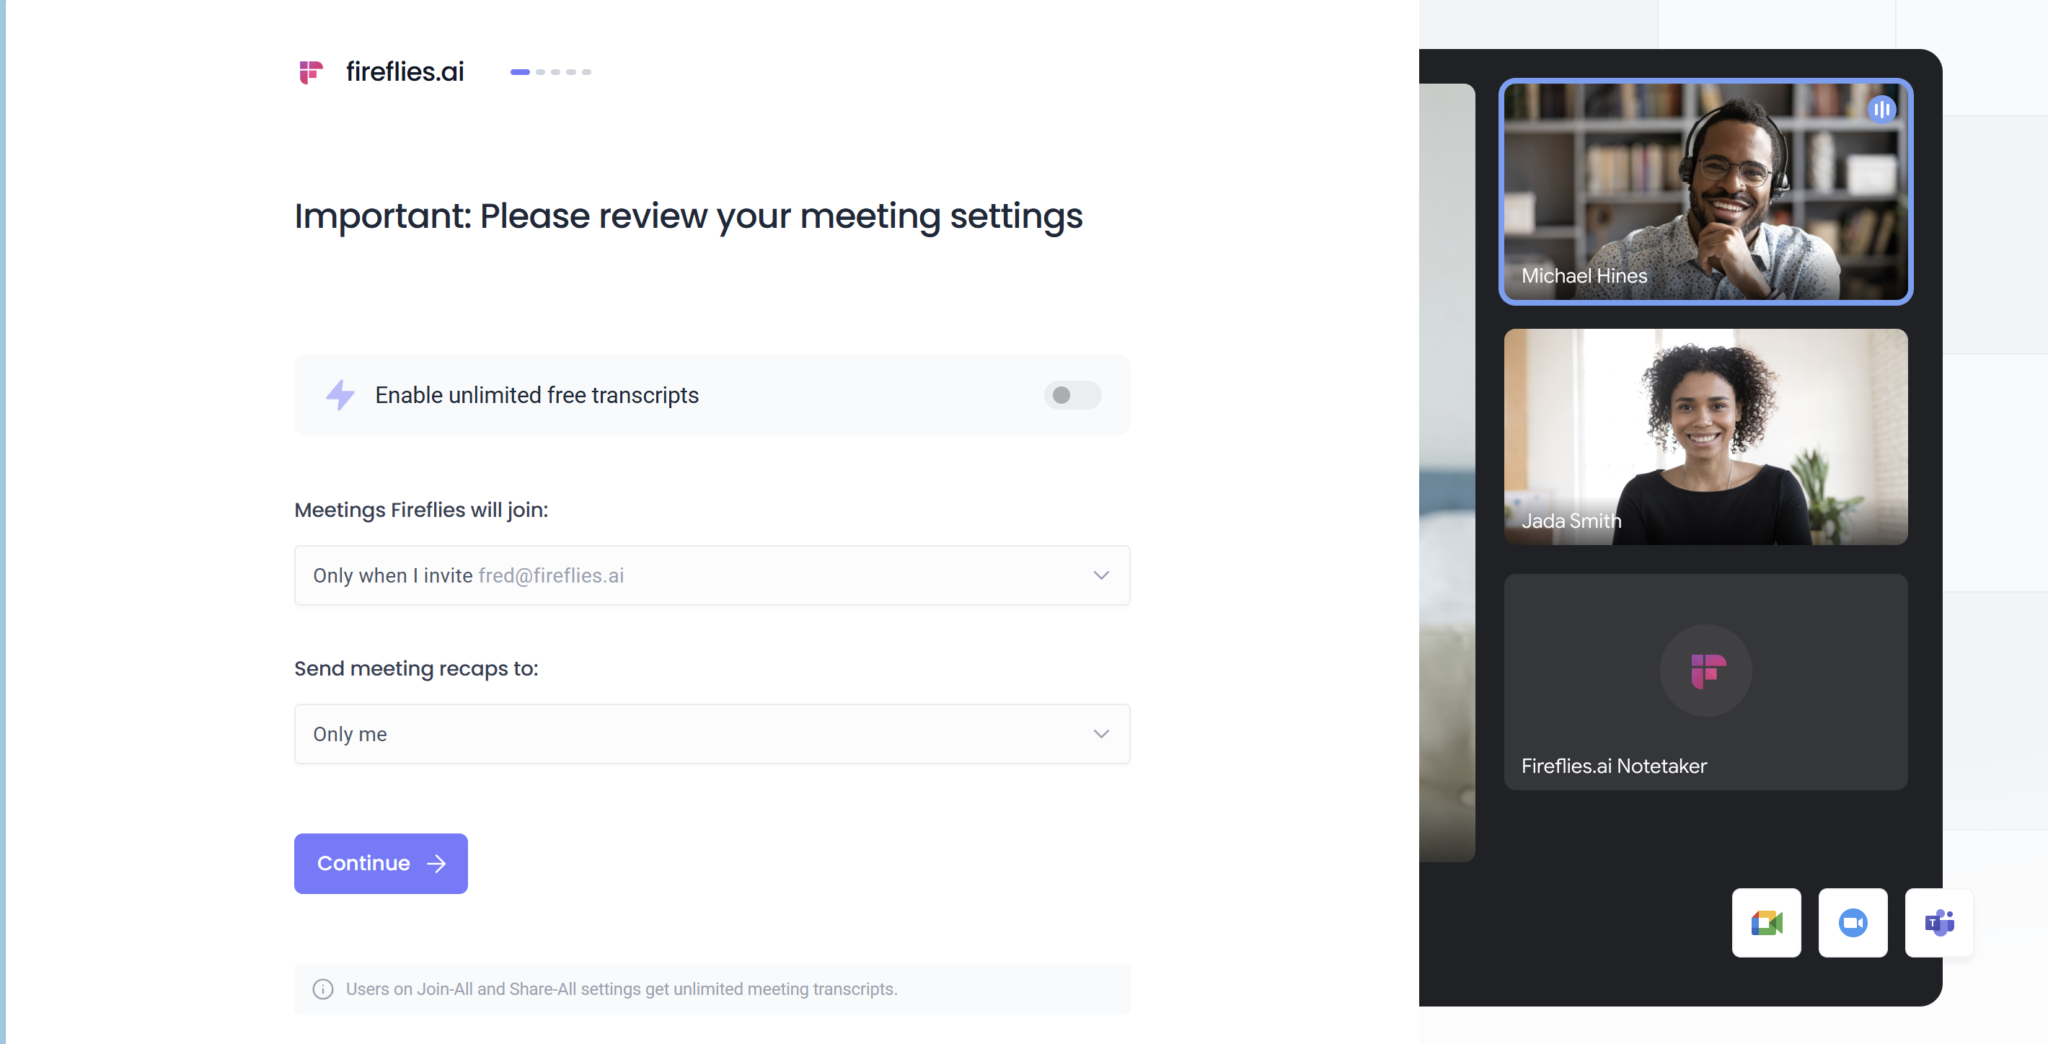2048x1044 pixels.
Task: Click the Zoom icon
Action: (x=1853, y=923)
